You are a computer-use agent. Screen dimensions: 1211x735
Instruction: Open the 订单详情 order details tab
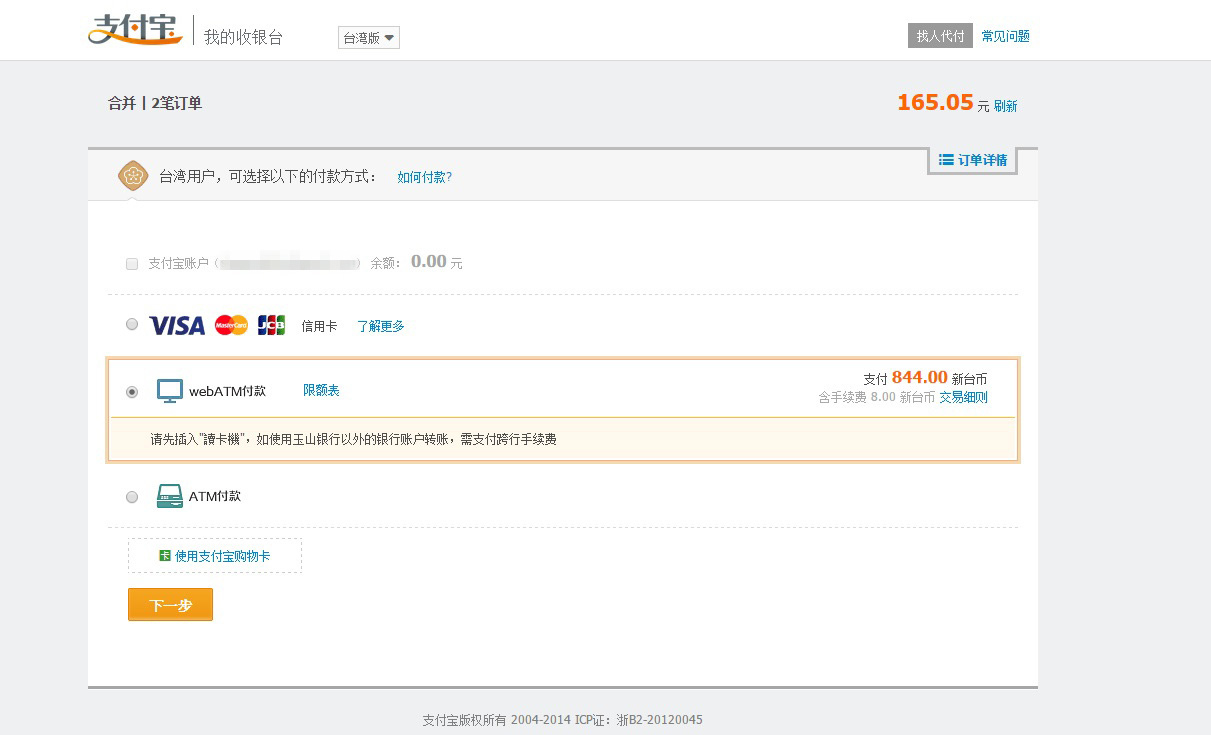972,160
